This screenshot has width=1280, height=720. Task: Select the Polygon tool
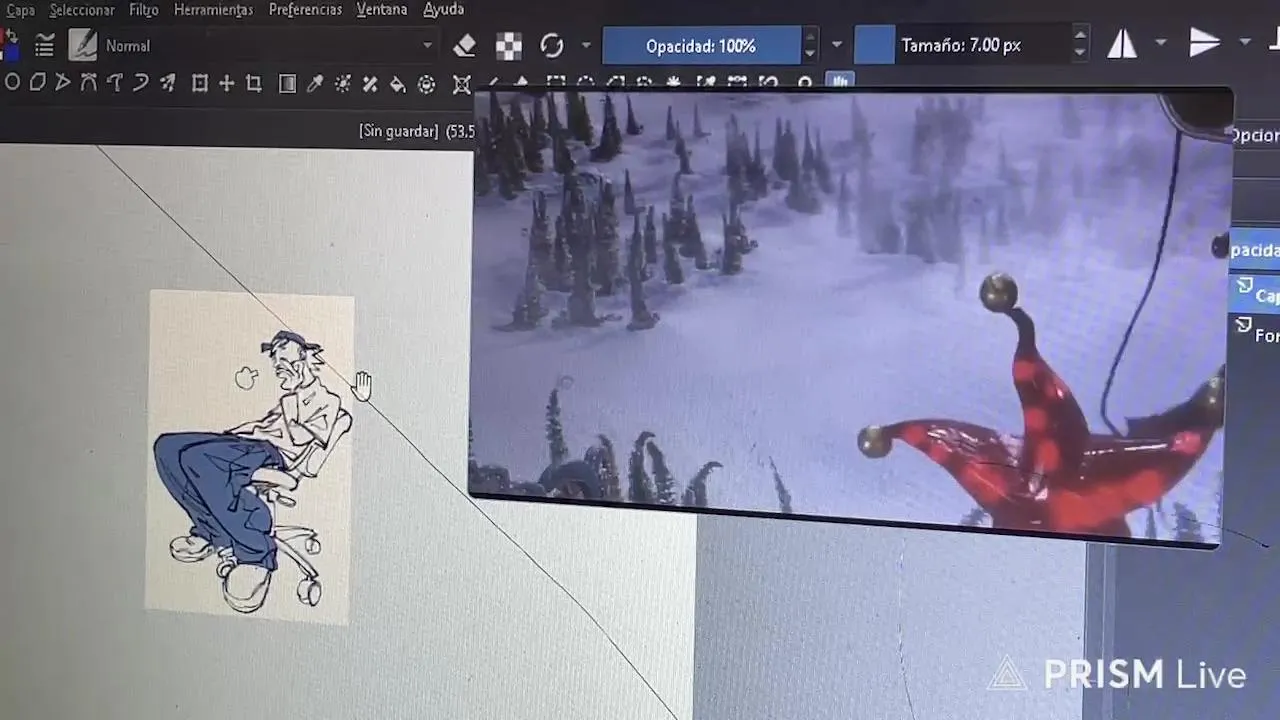coord(37,83)
